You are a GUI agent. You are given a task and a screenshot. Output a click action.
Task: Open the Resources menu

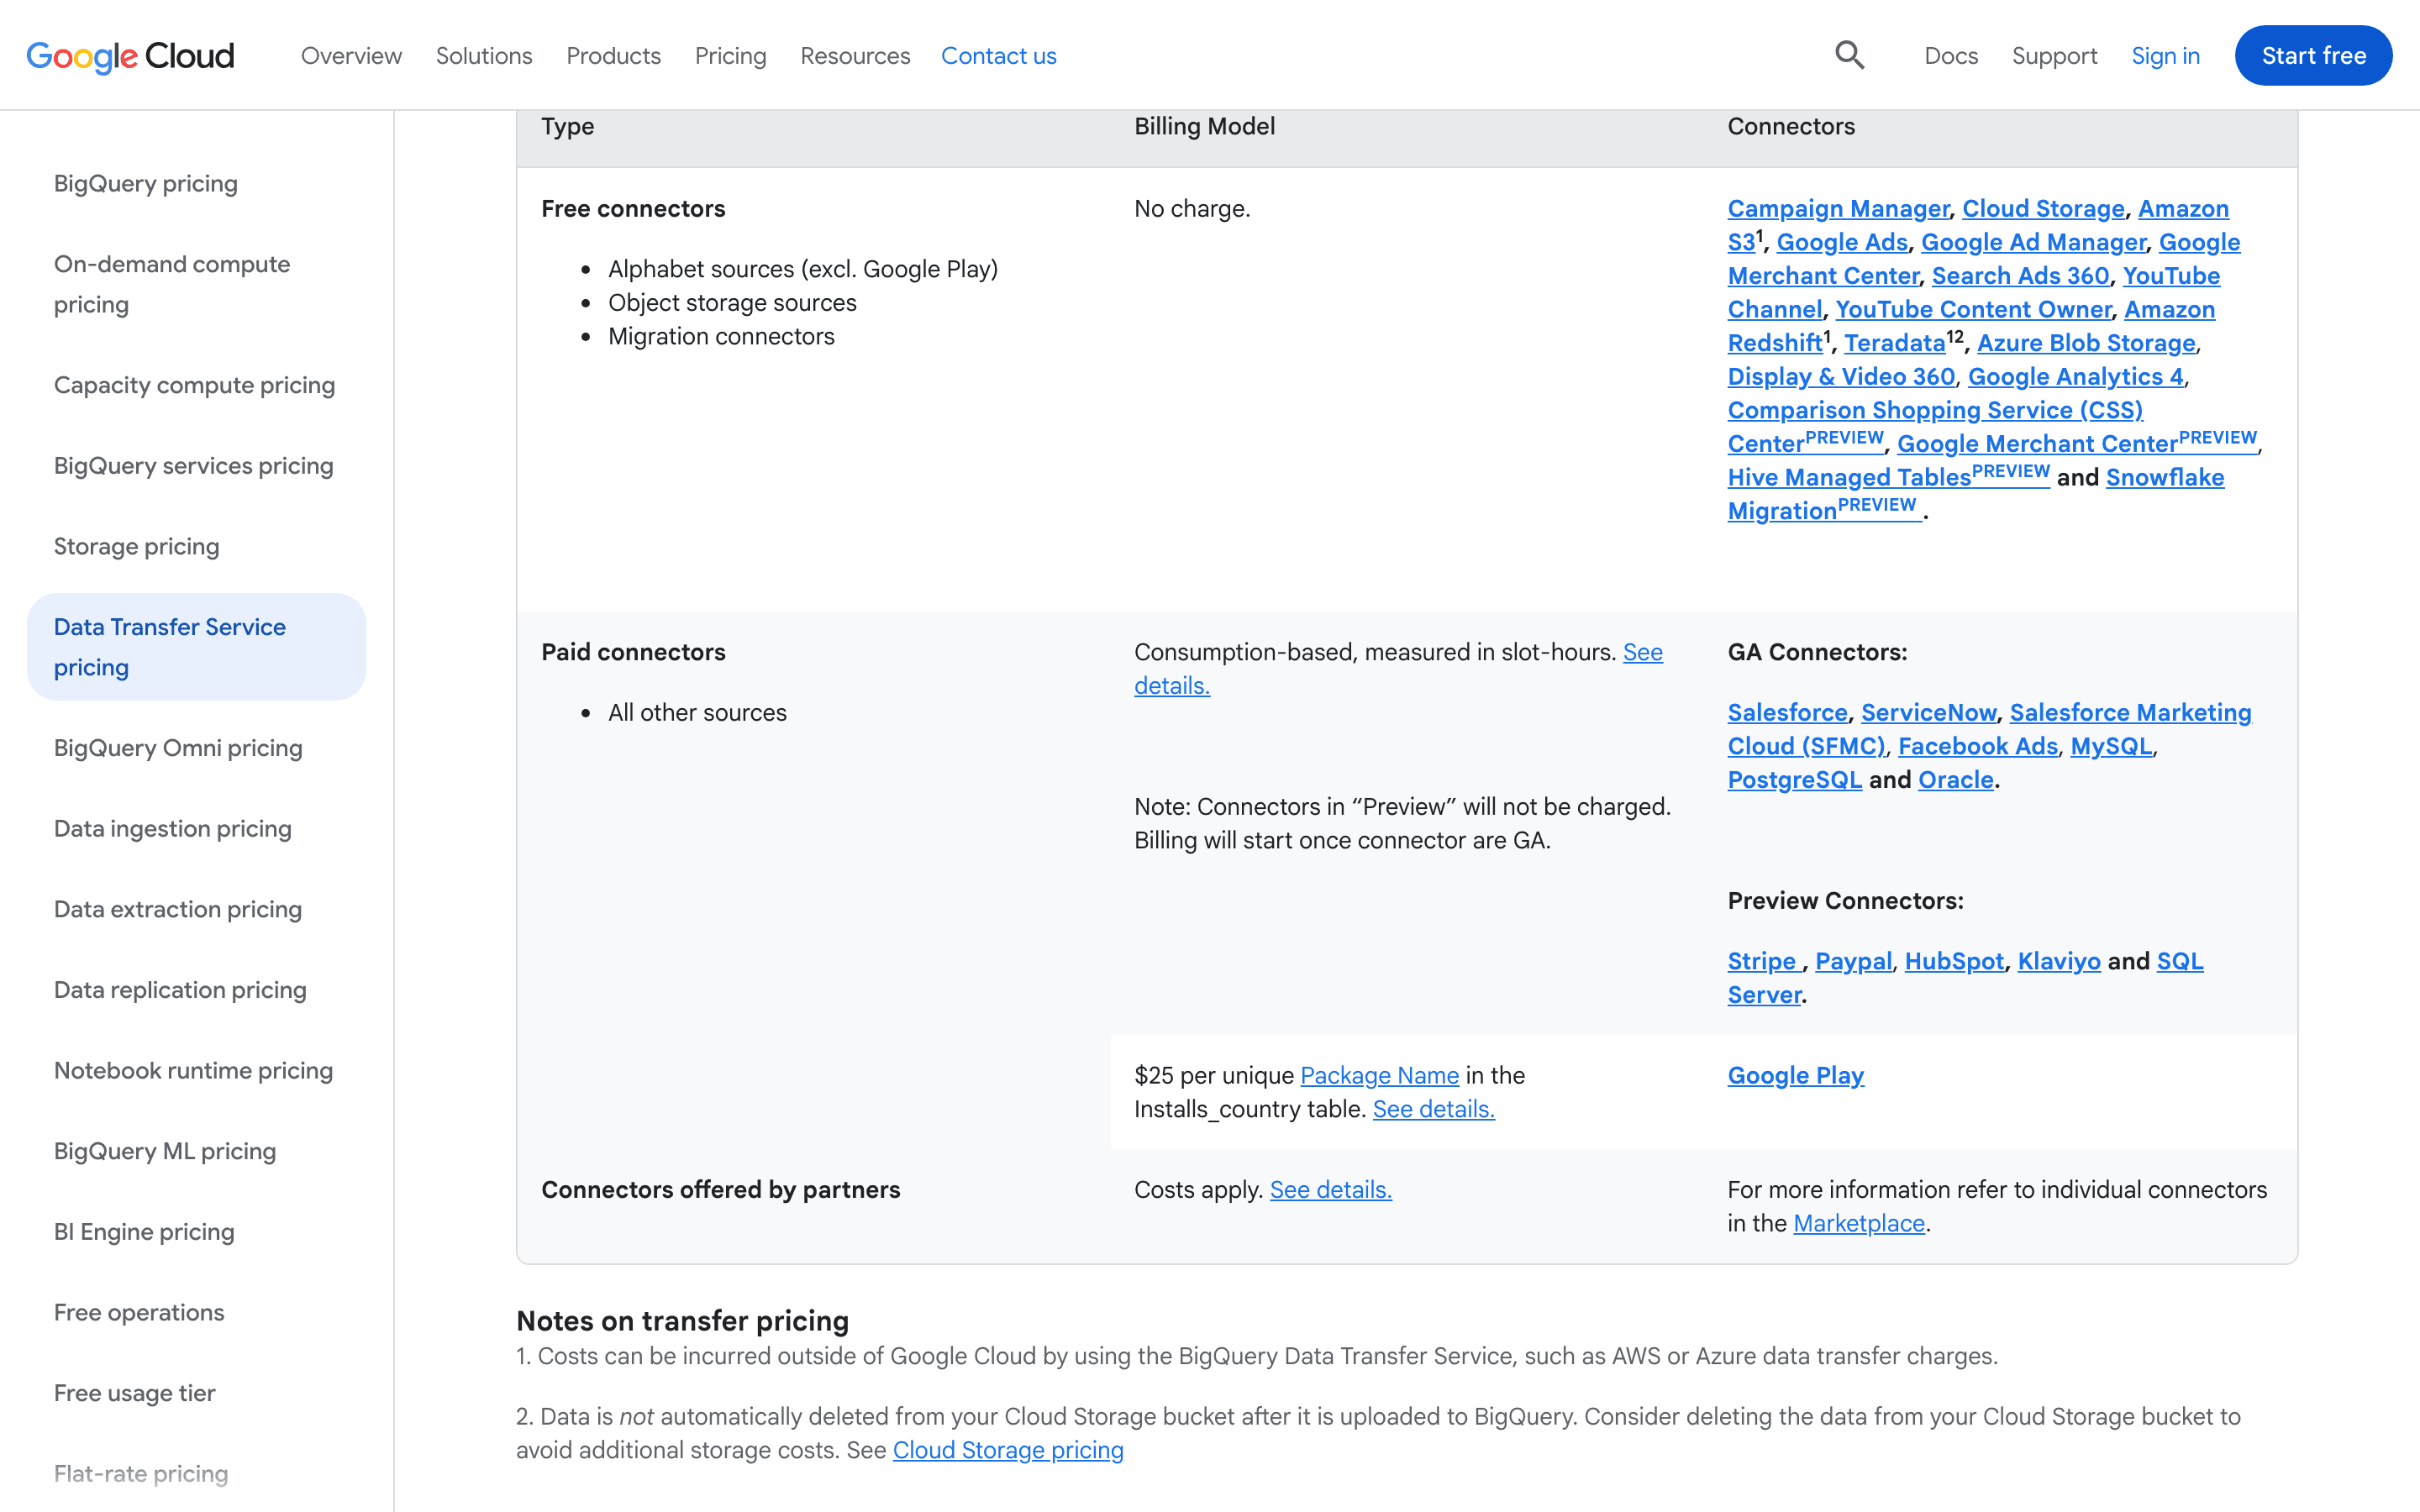[855, 56]
